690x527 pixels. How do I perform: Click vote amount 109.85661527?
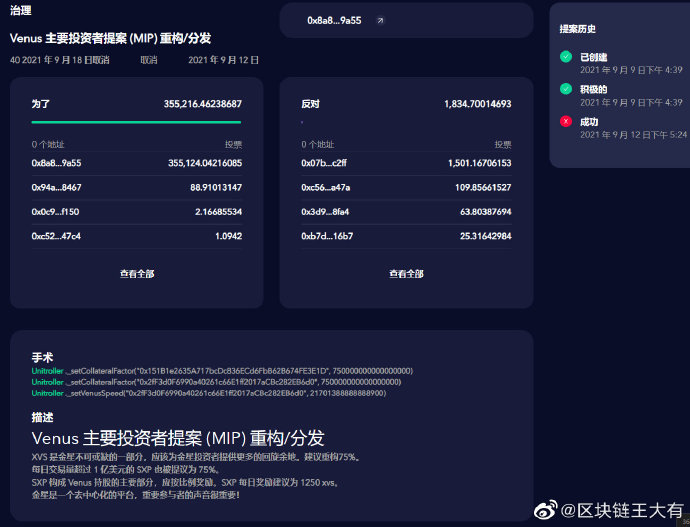point(483,187)
